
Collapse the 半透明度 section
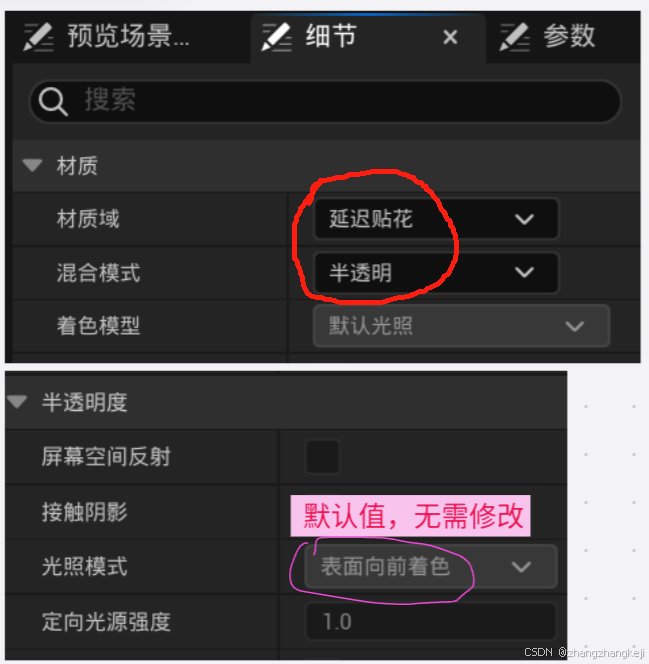click(17, 401)
